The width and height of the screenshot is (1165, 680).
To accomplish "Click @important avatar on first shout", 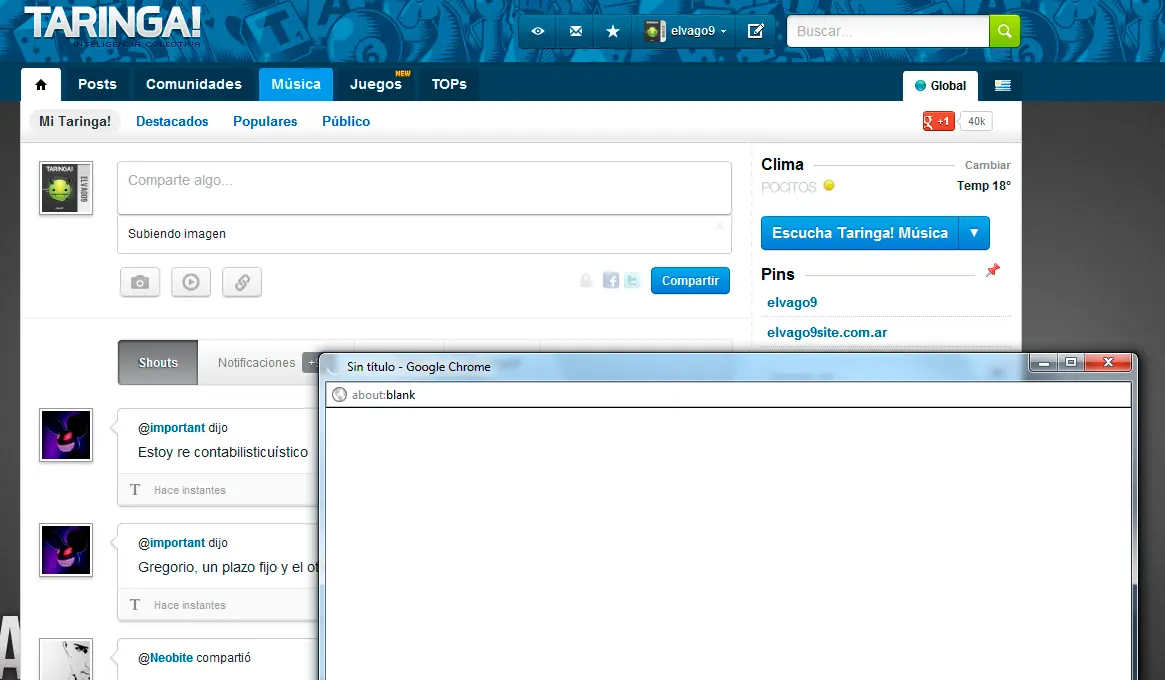I will tap(66, 435).
